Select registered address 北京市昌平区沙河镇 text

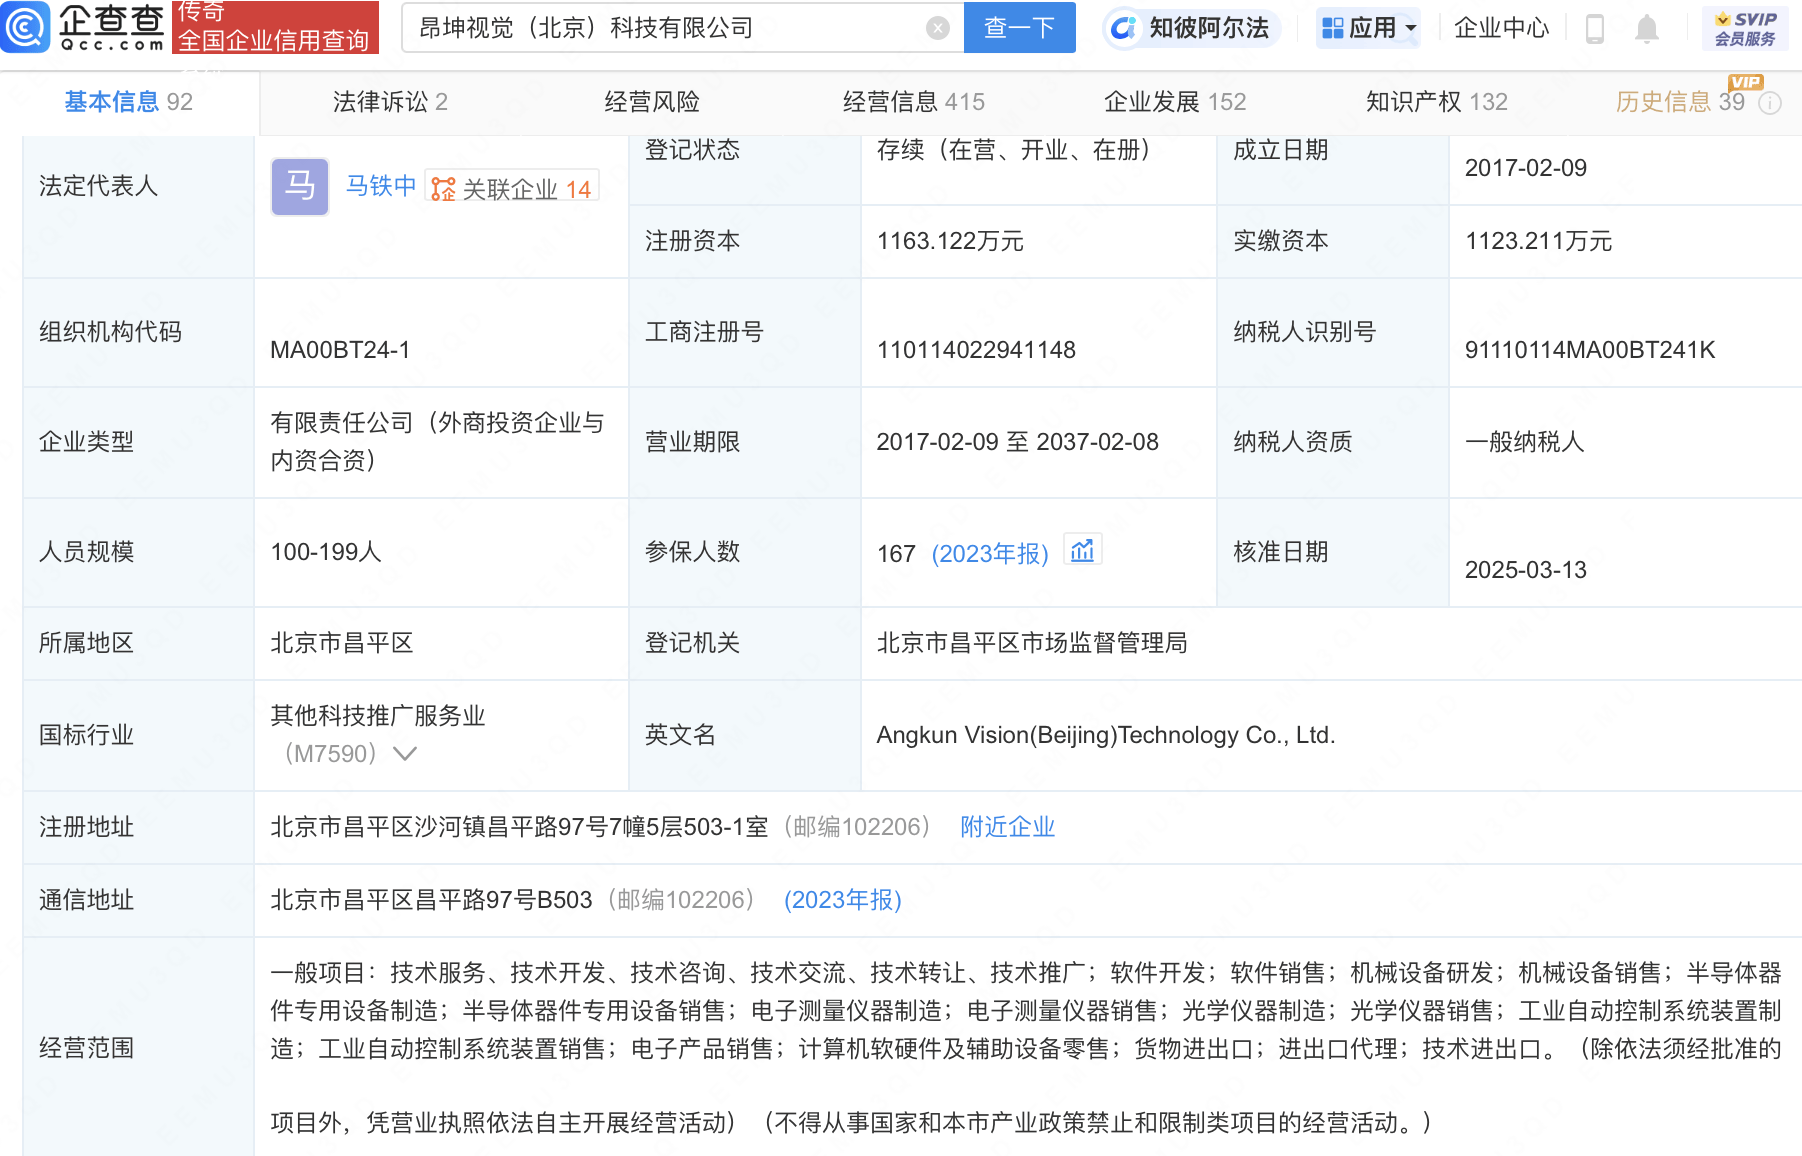point(519,827)
